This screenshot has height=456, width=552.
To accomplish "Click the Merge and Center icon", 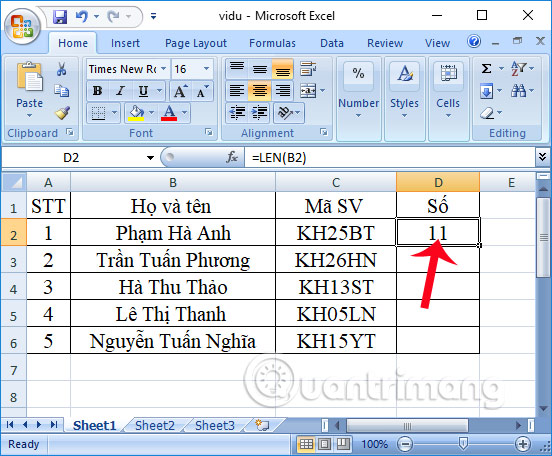I will (308, 91).
